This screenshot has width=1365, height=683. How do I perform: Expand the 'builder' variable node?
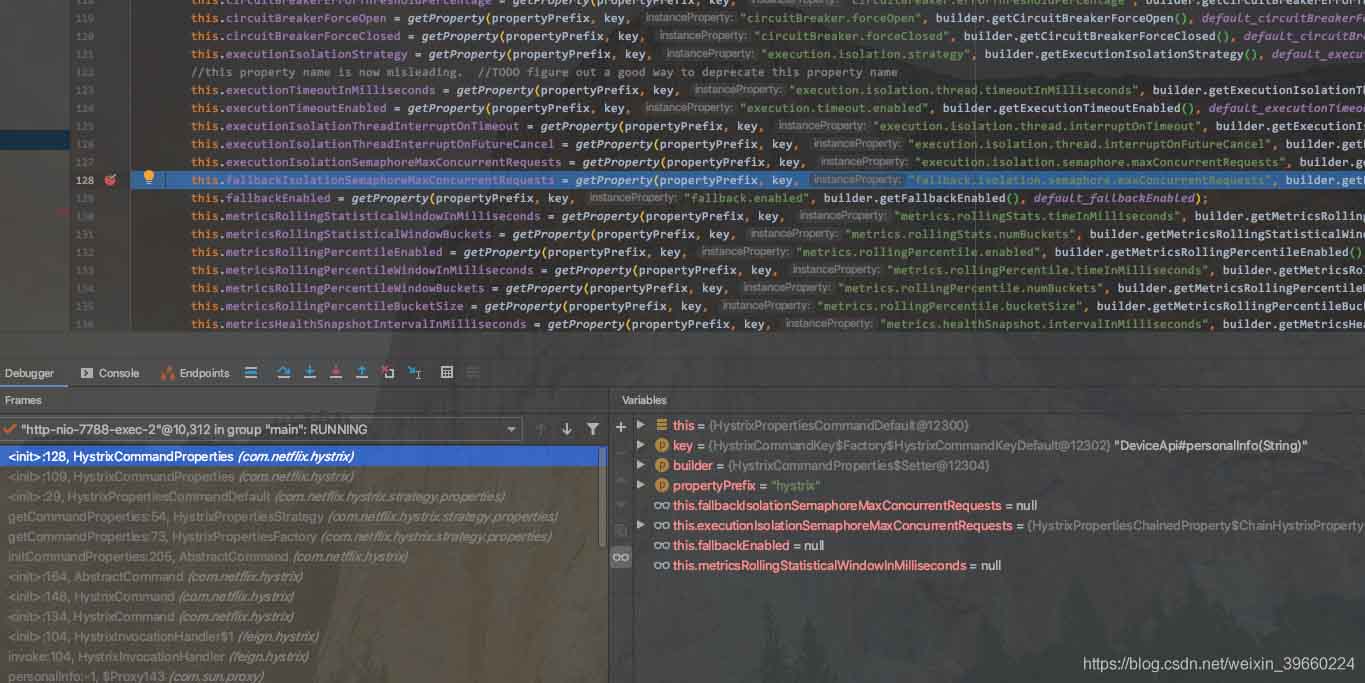[x=641, y=465]
